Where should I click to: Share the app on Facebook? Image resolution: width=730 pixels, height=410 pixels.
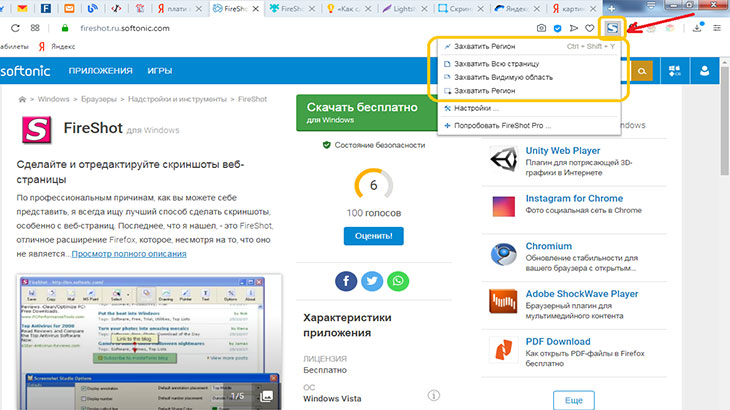pyautogui.click(x=347, y=281)
